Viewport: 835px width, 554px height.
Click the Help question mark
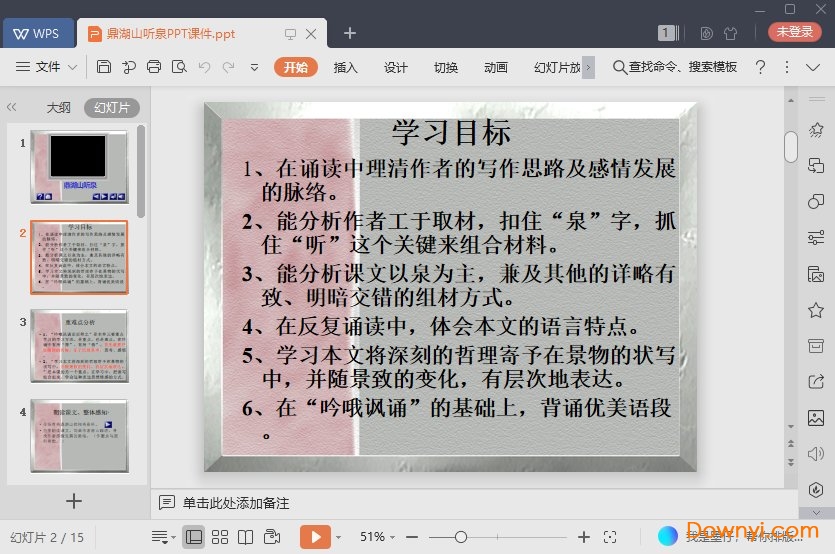pyautogui.click(x=760, y=67)
